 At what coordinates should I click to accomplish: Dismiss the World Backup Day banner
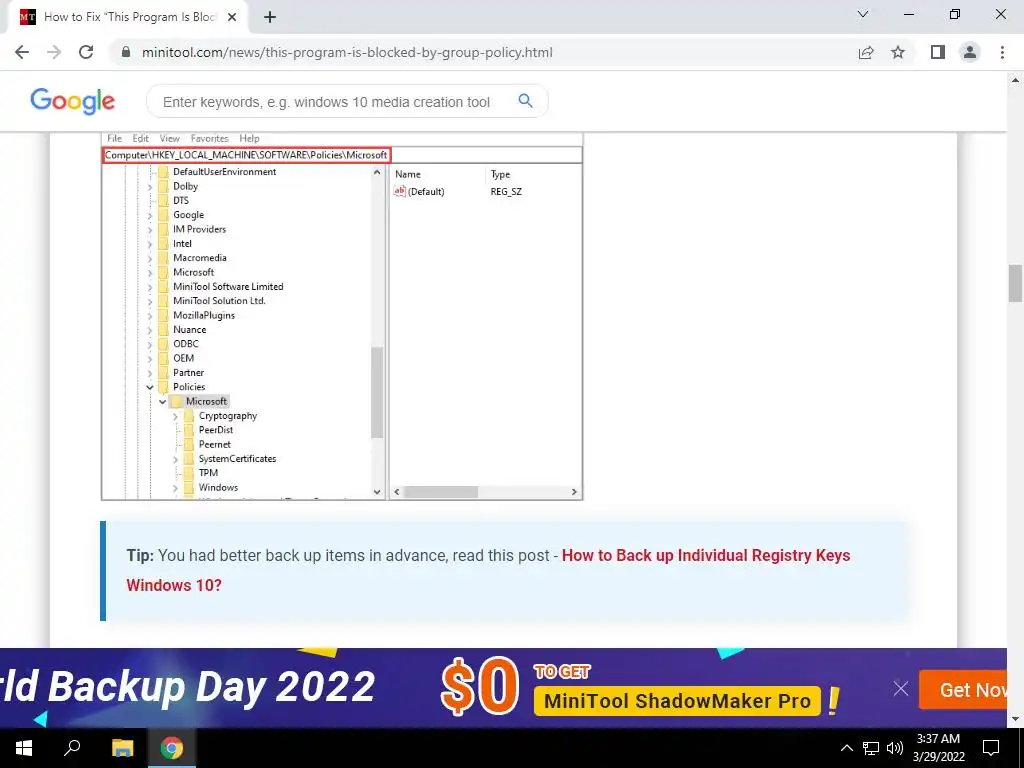click(901, 688)
